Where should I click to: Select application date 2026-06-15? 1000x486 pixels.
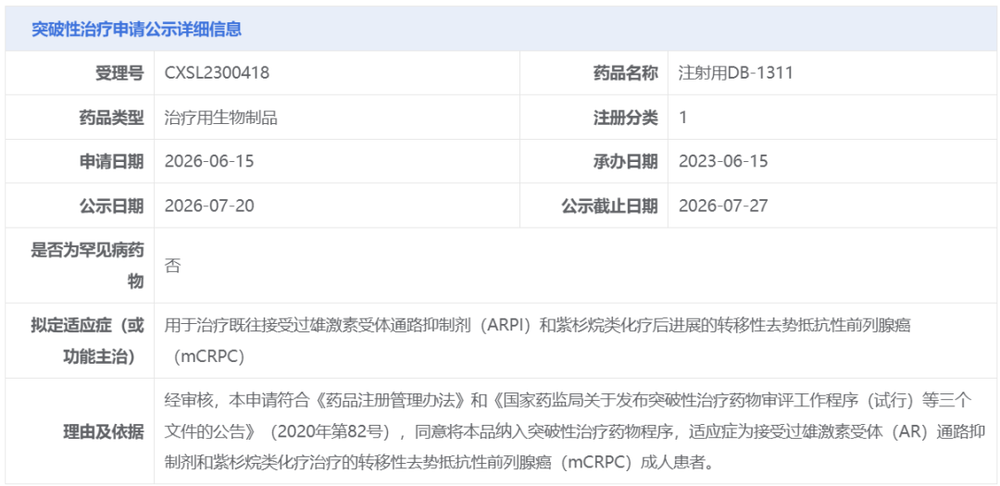point(209,161)
